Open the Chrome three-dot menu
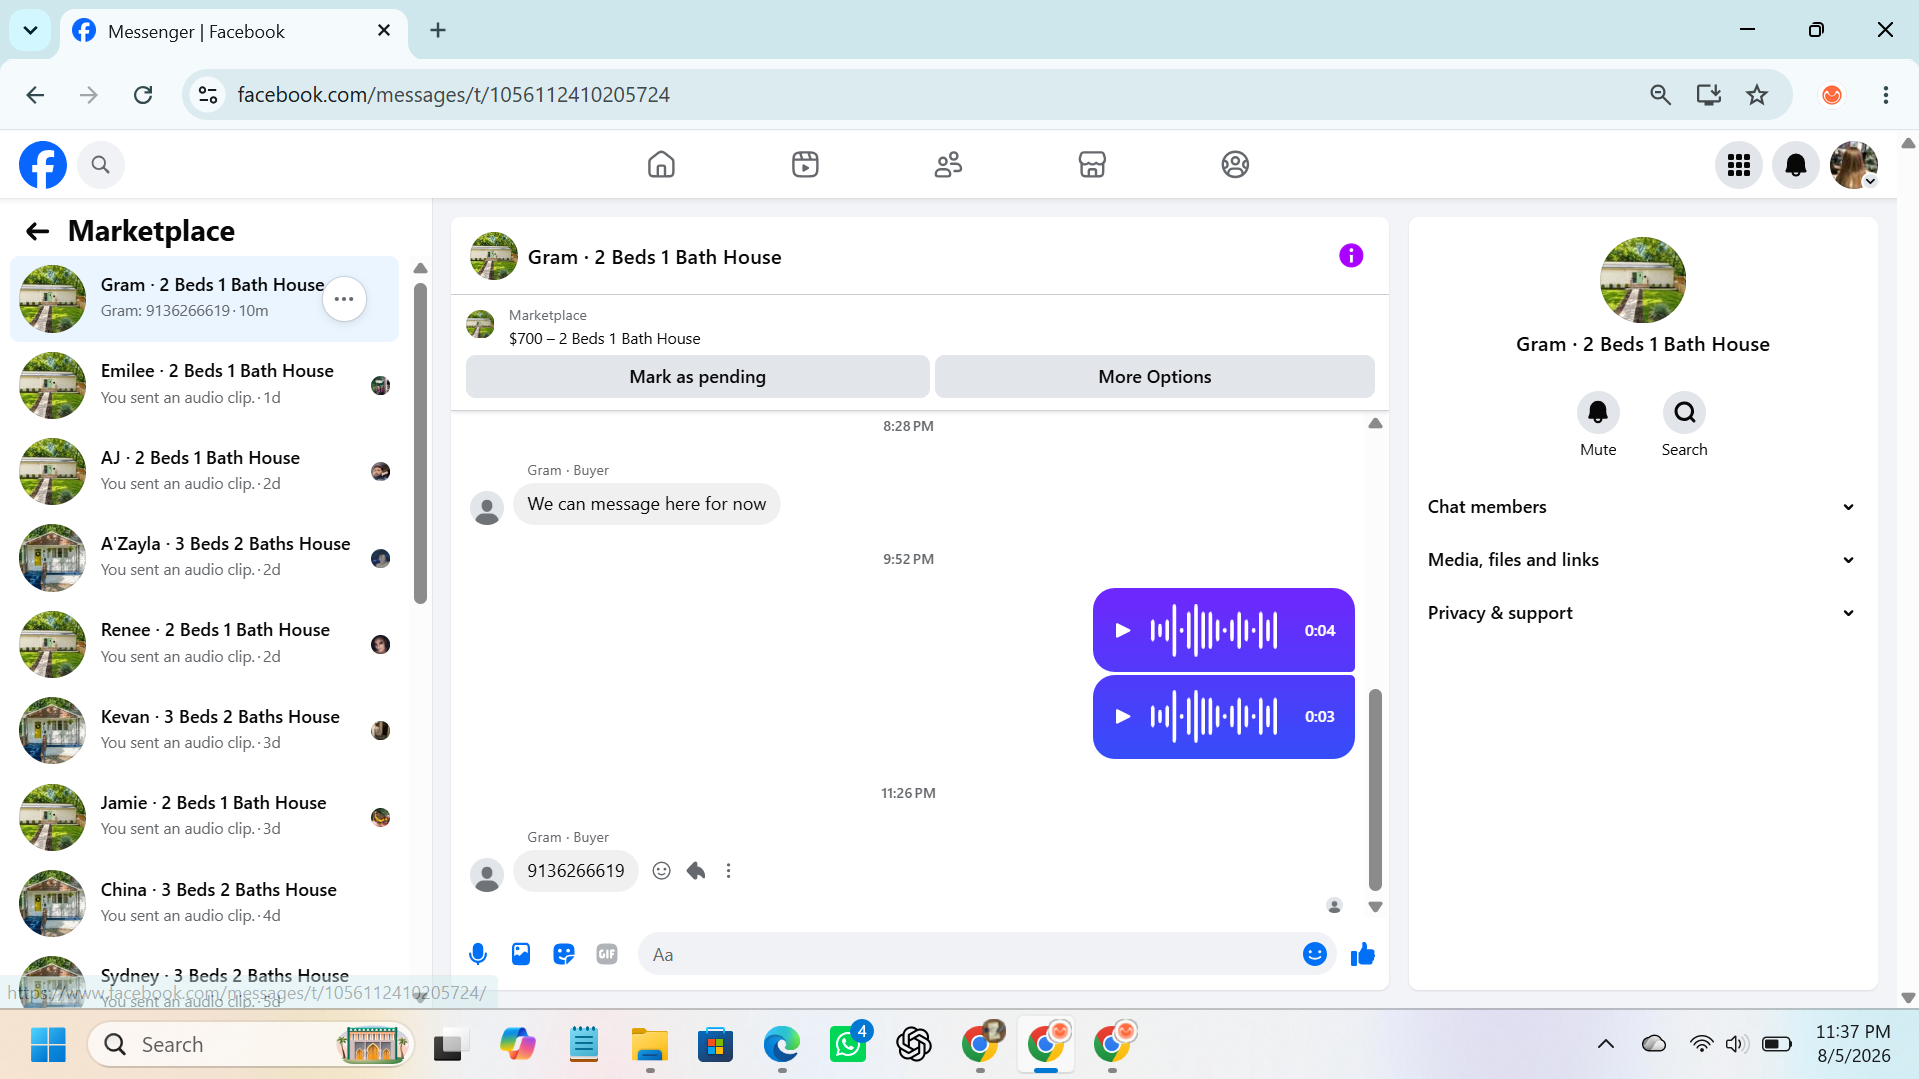 pos(1886,95)
